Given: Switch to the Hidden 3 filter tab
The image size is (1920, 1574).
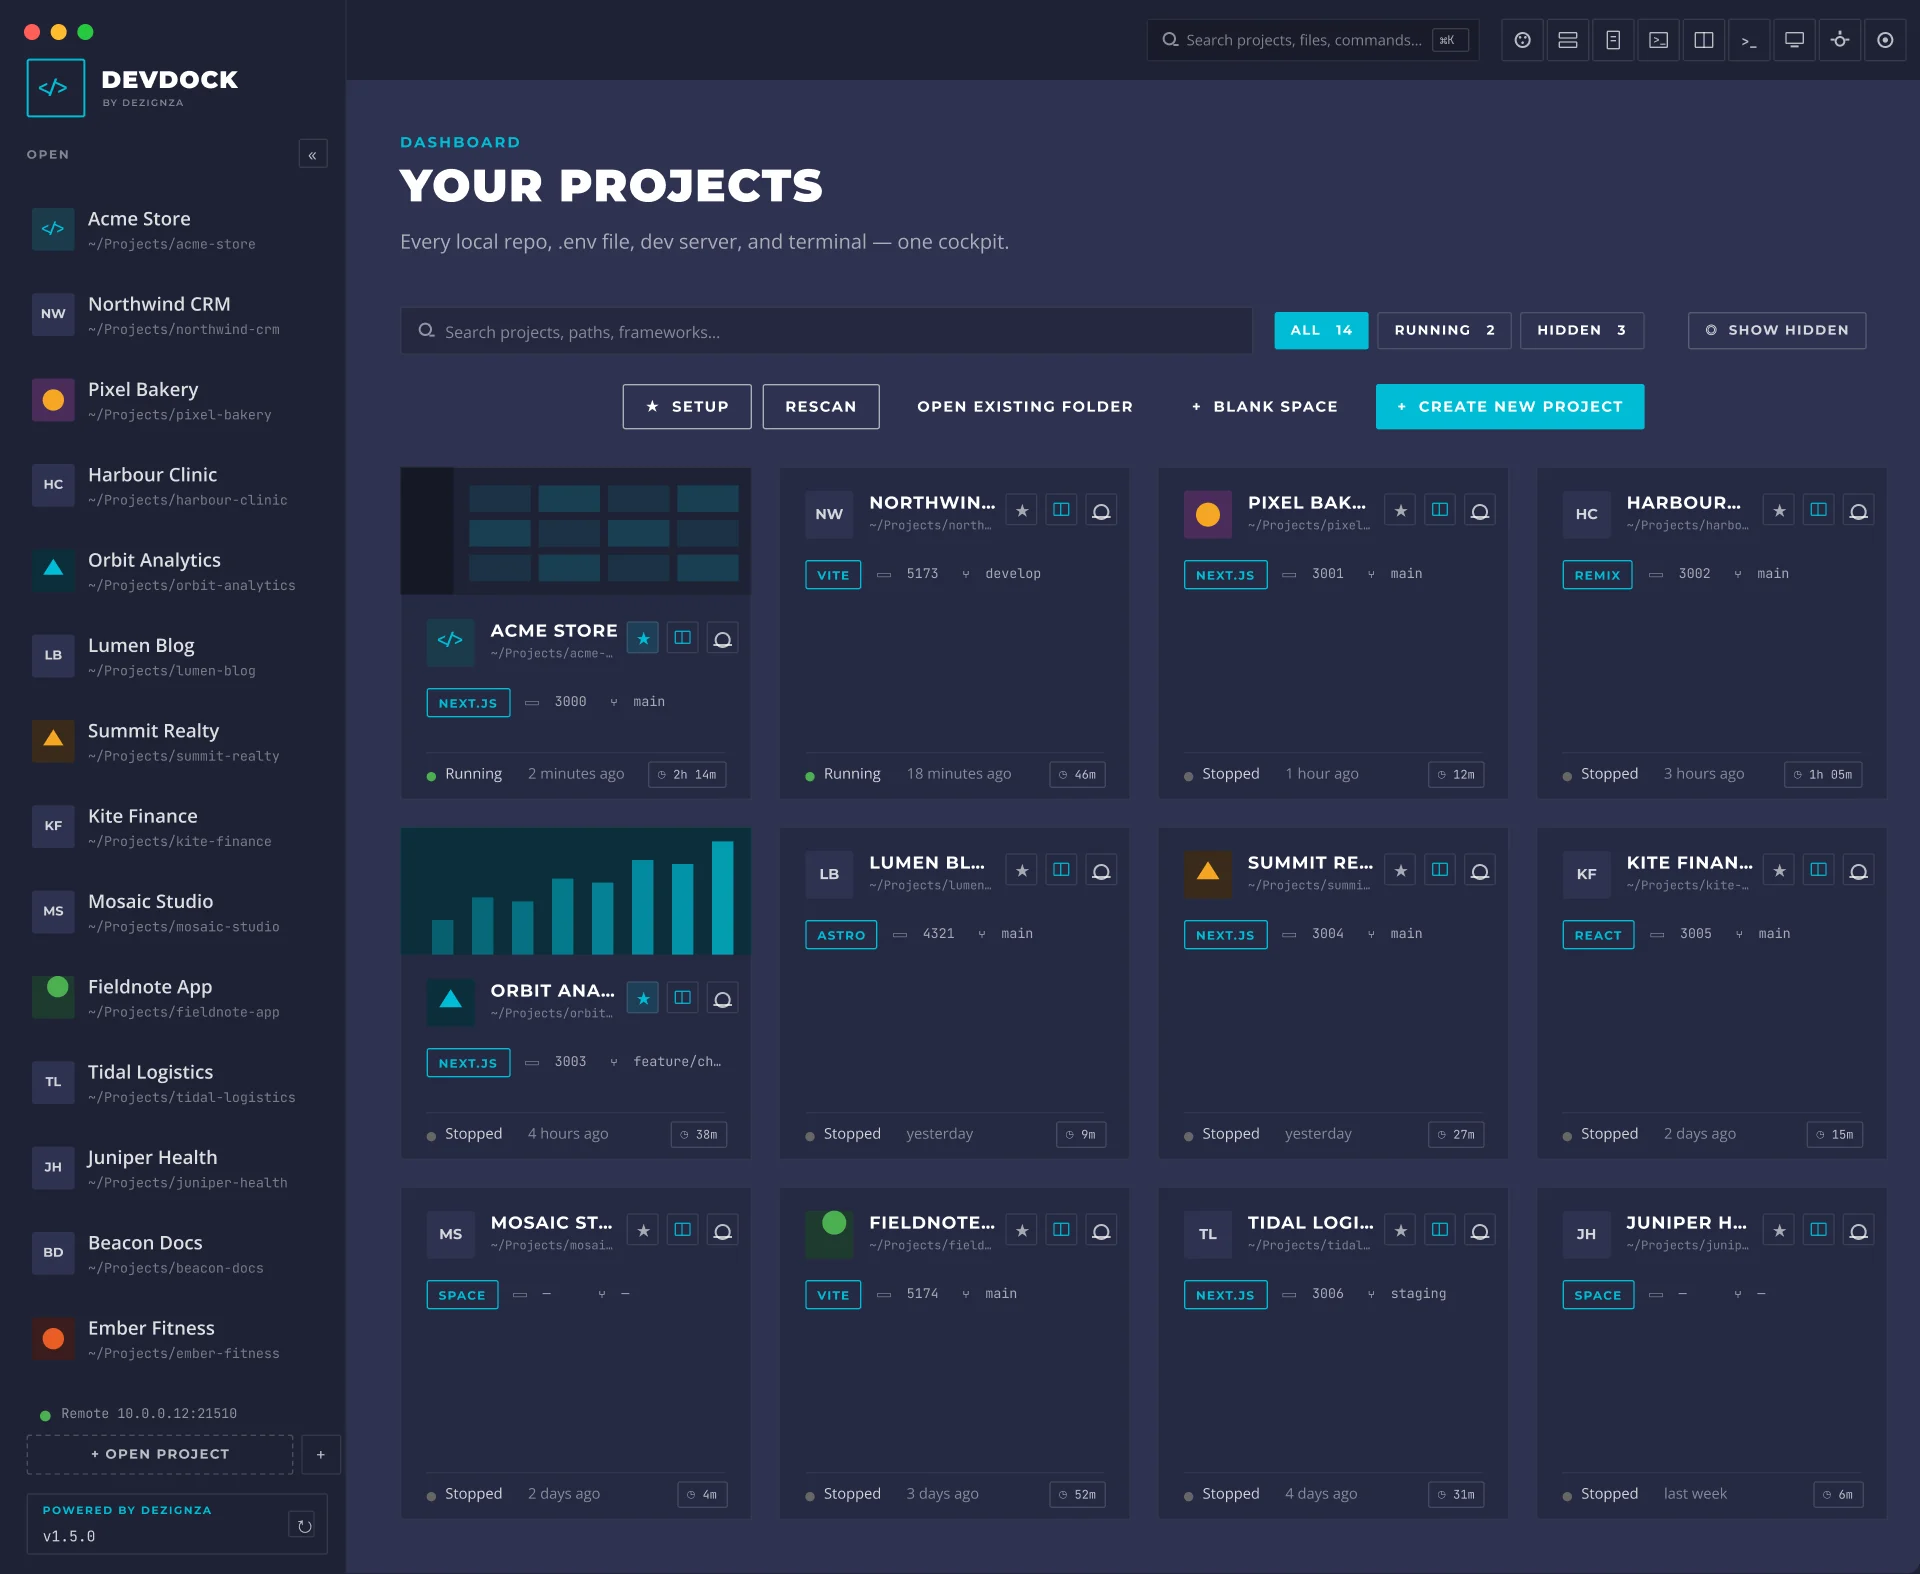Looking at the screenshot, I should pyautogui.click(x=1582, y=330).
